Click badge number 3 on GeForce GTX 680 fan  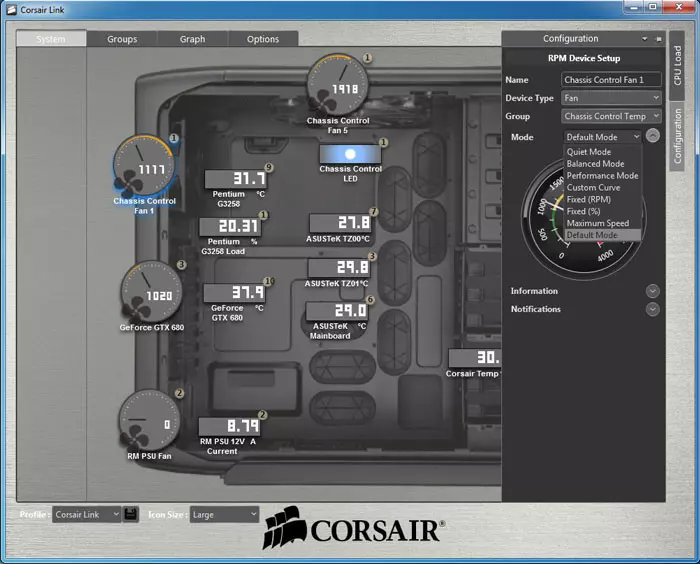click(x=181, y=265)
